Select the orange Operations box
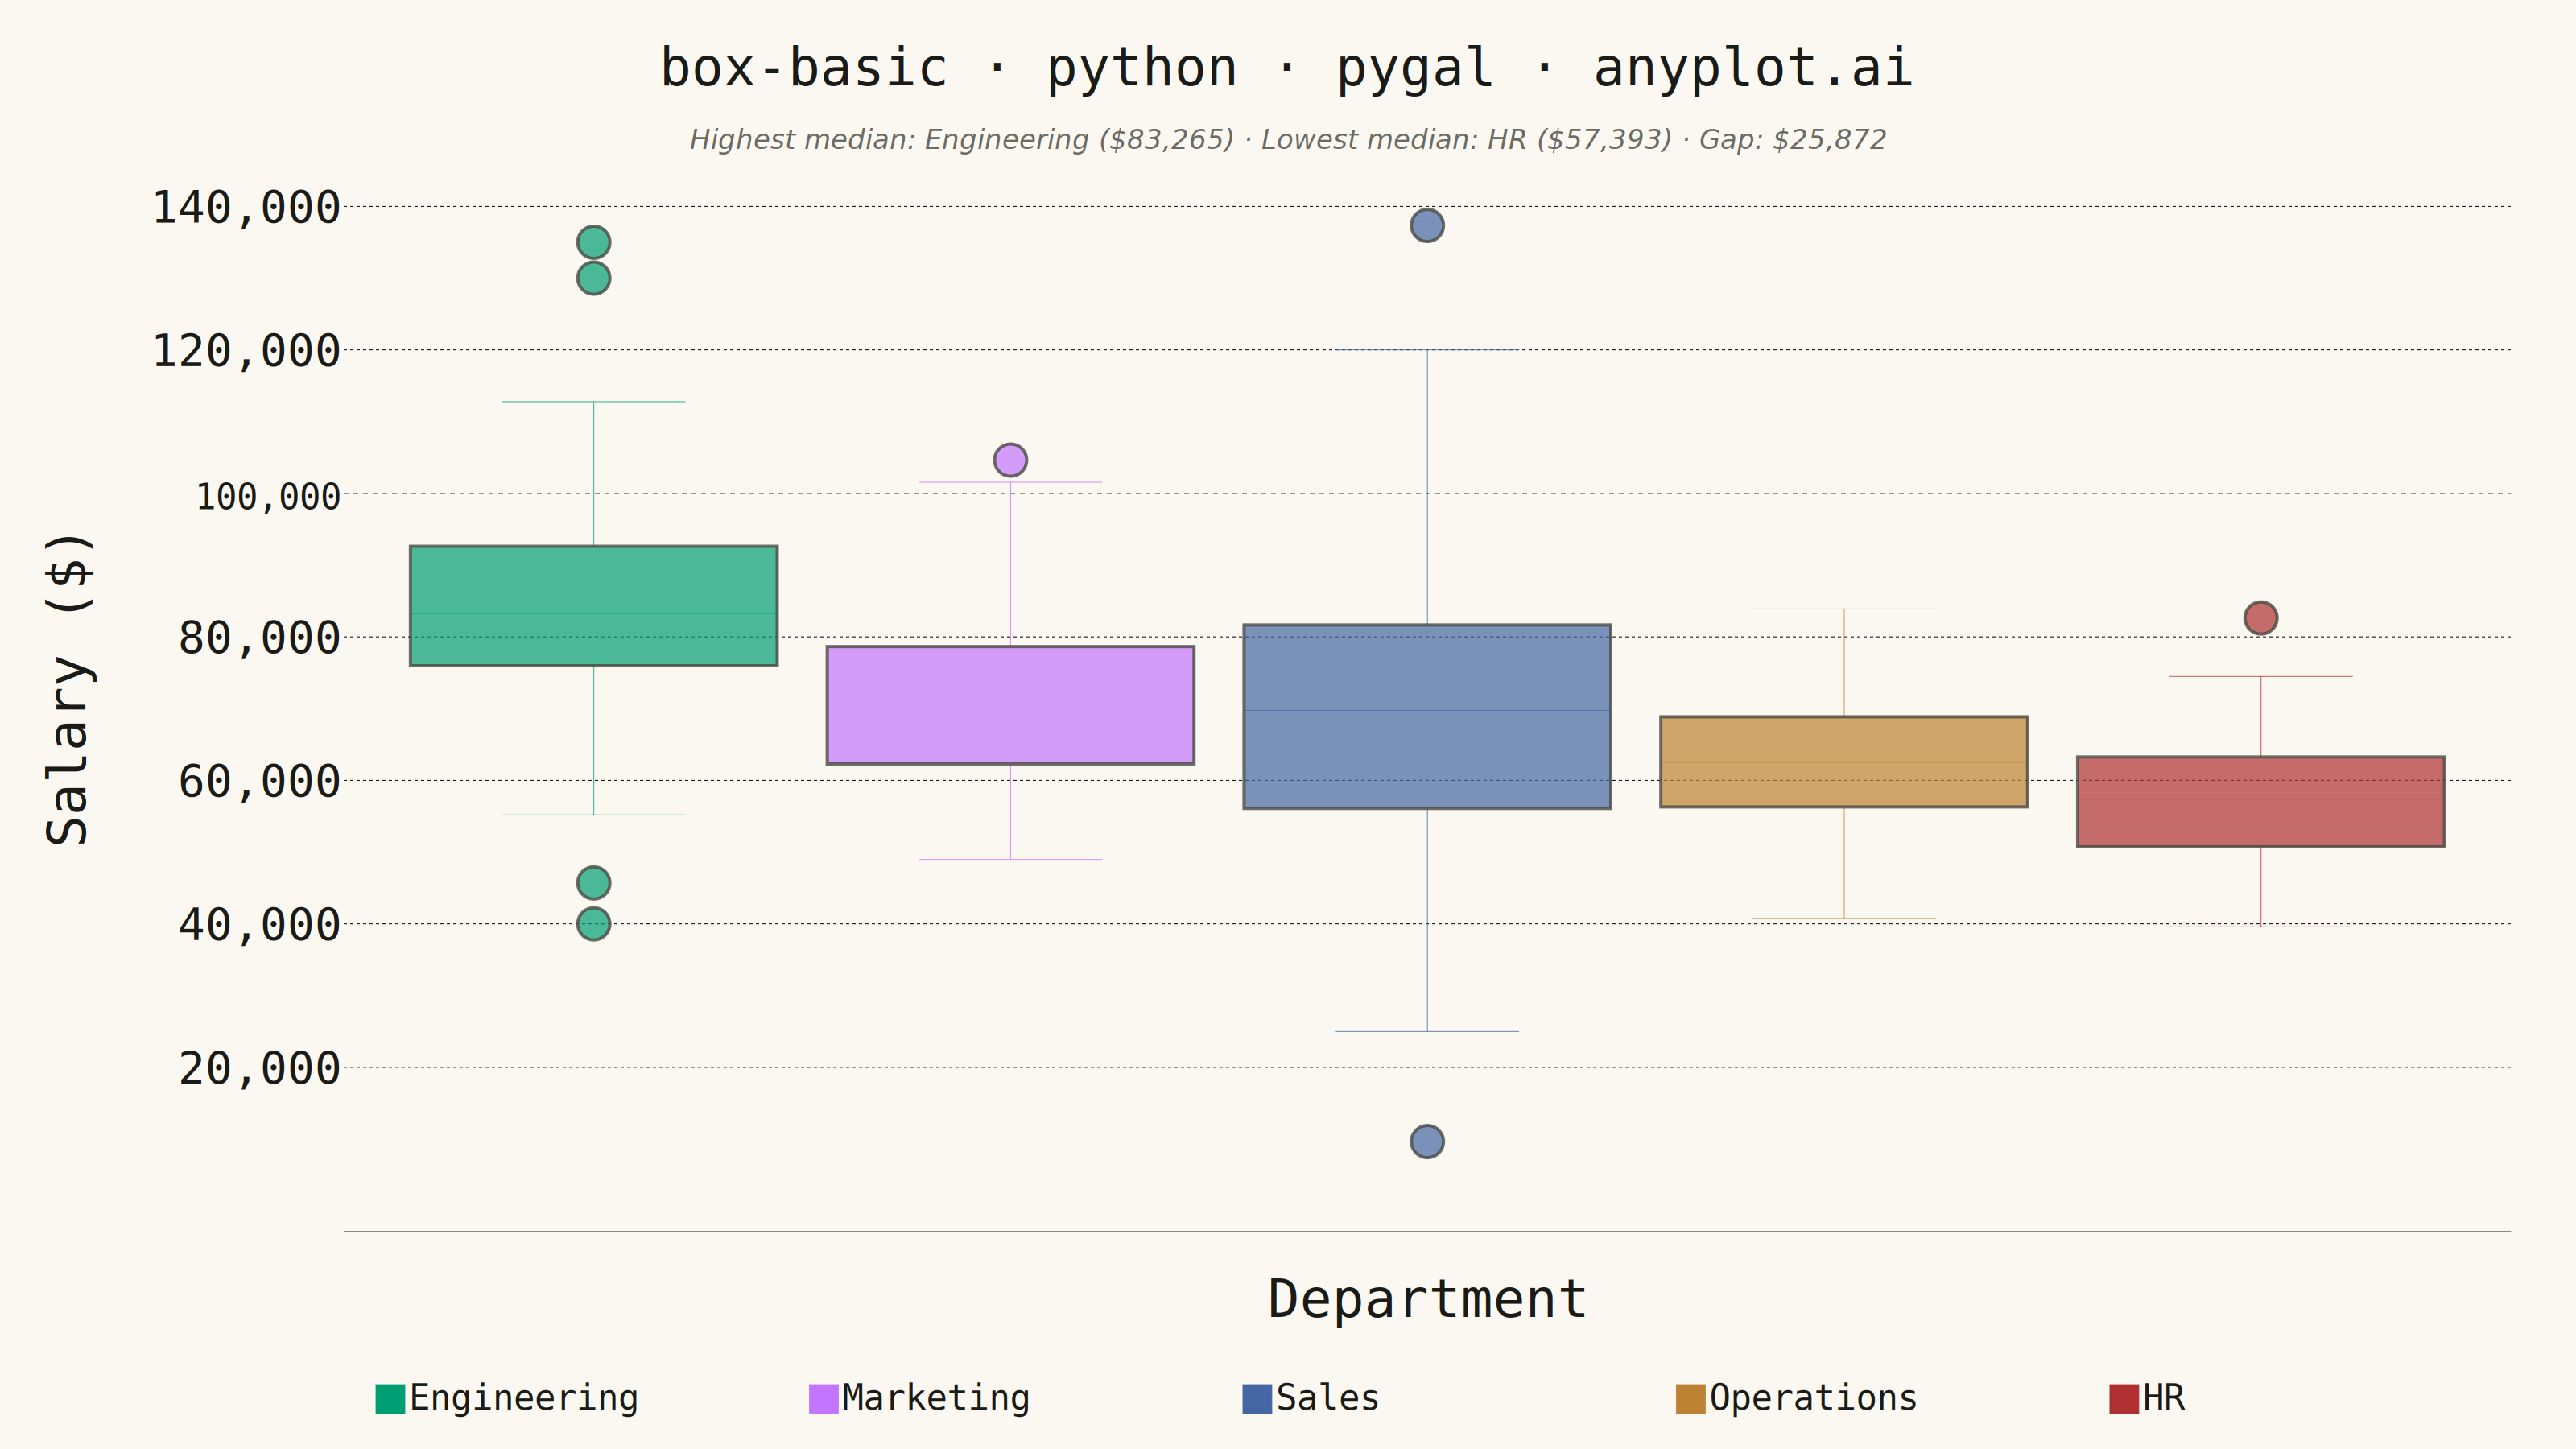2576x1449 pixels. point(1844,762)
